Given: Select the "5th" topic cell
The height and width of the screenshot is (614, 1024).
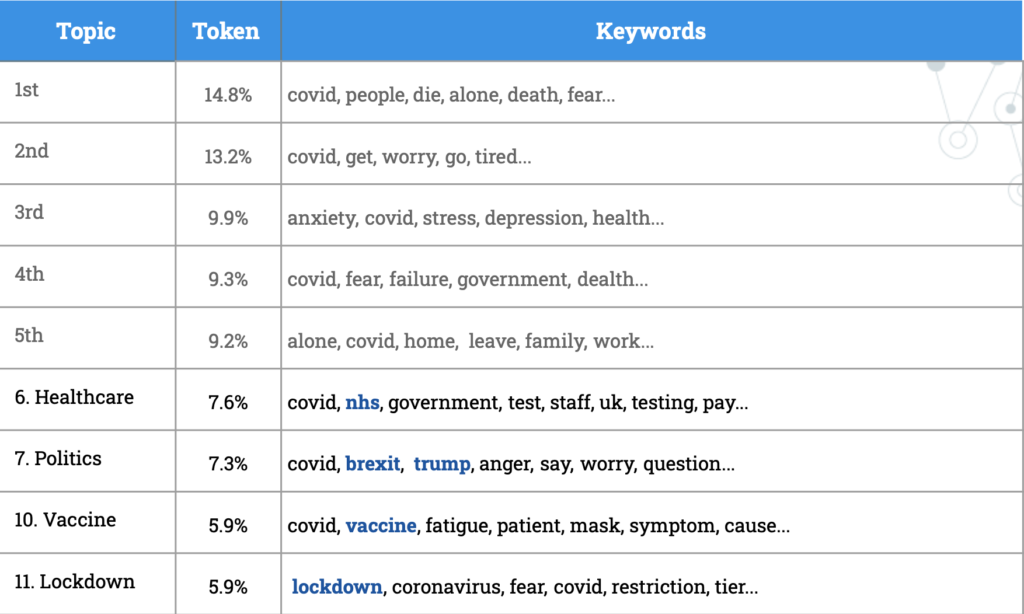Looking at the screenshot, I should pos(29,335).
